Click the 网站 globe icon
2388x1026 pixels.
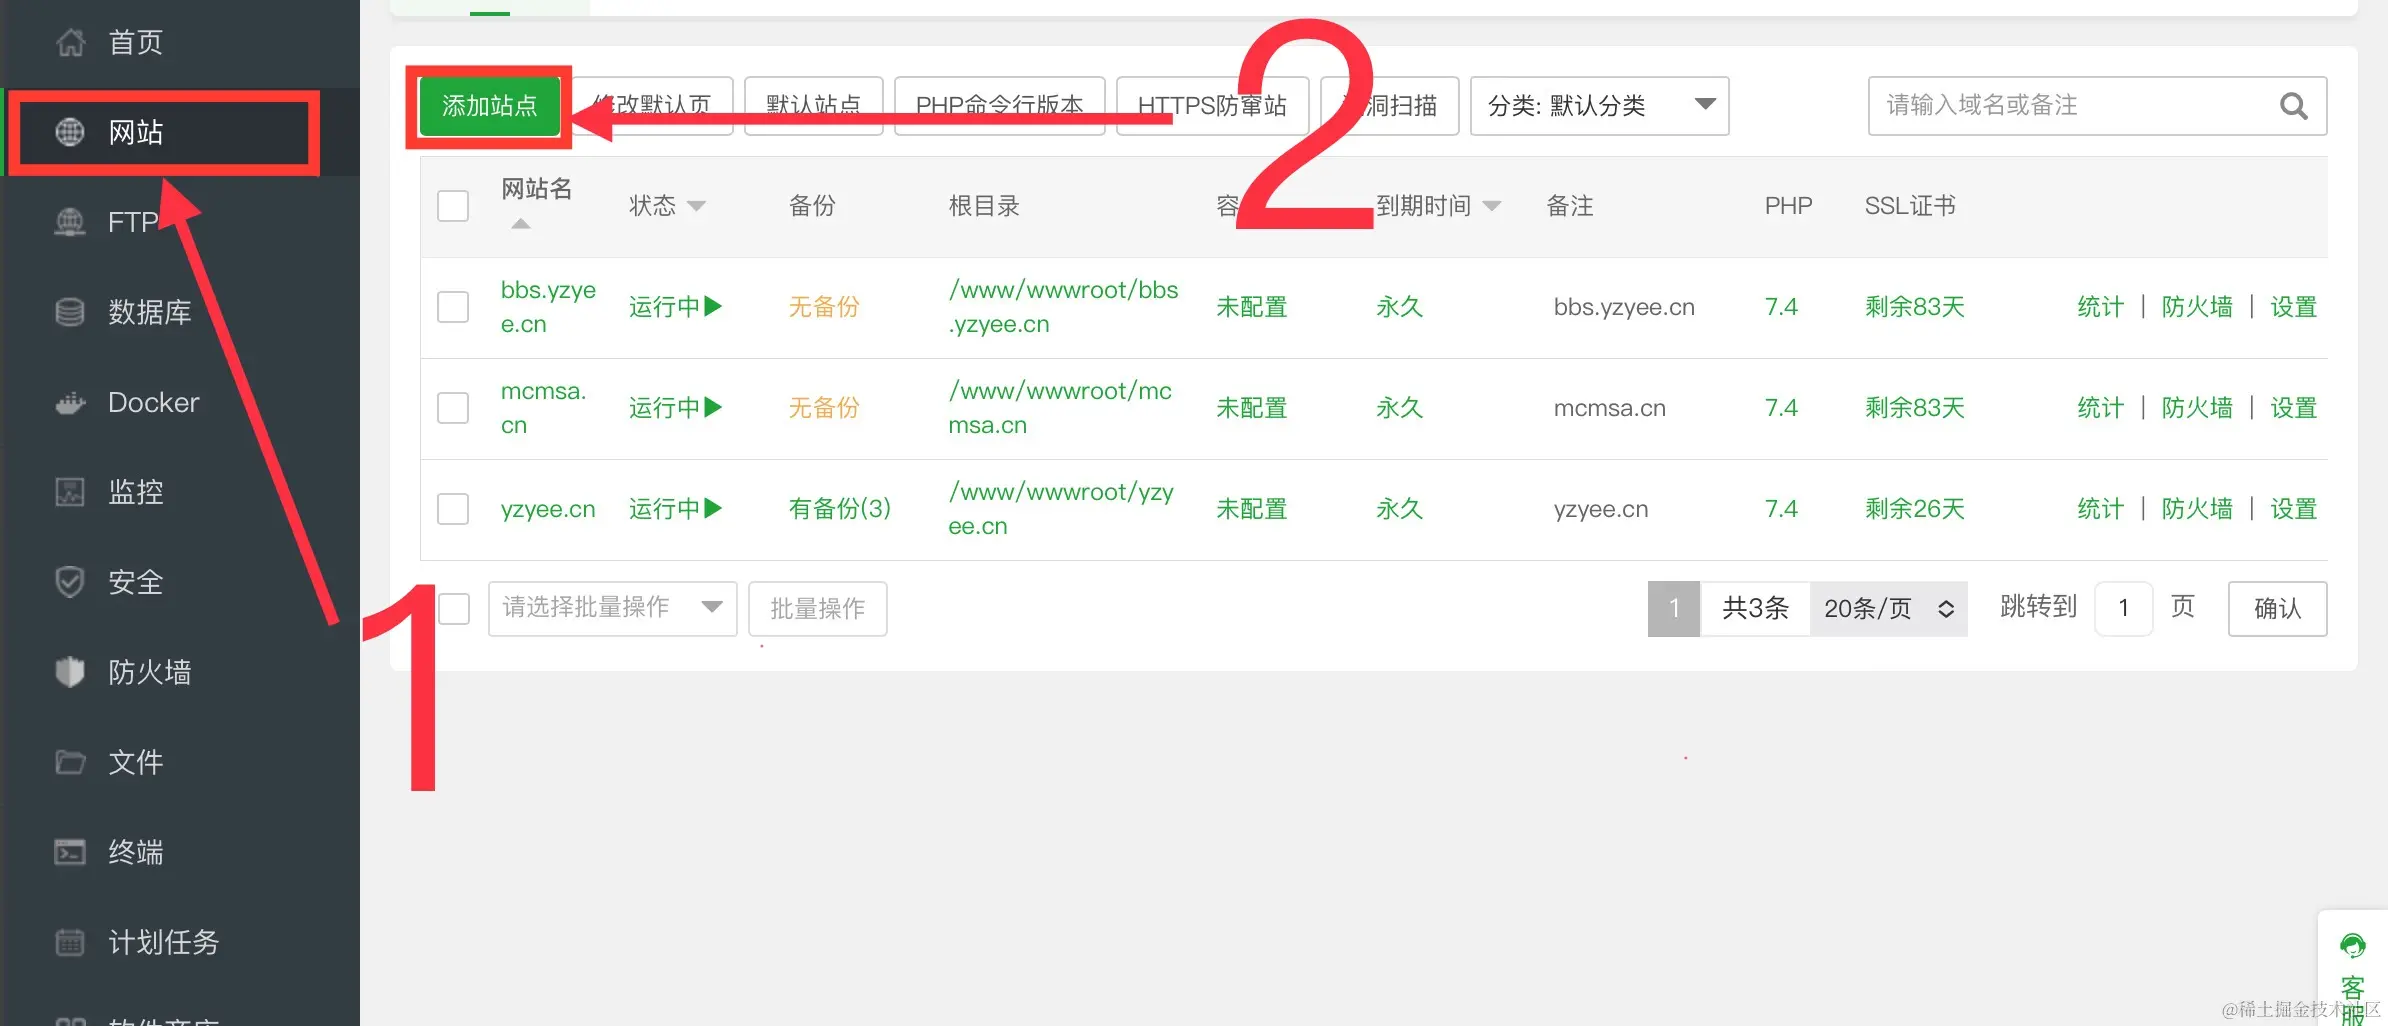click(x=70, y=132)
